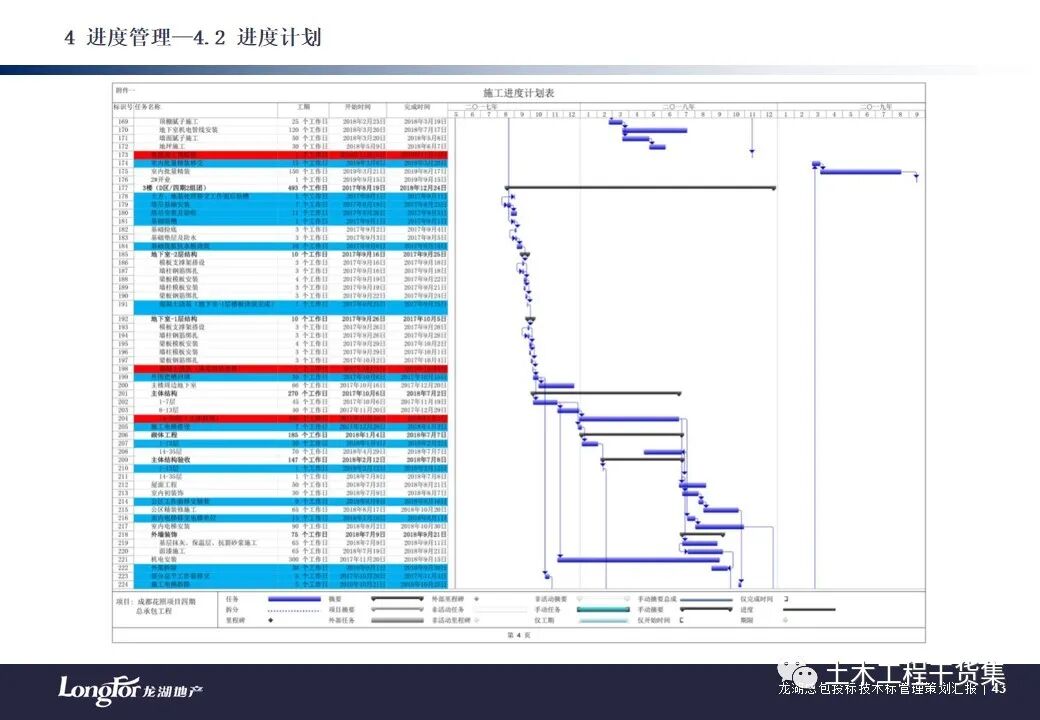Select row 169 '顶棚腻子施工'
The height and width of the screenshot is (720, 1040).
pos(281,122)
